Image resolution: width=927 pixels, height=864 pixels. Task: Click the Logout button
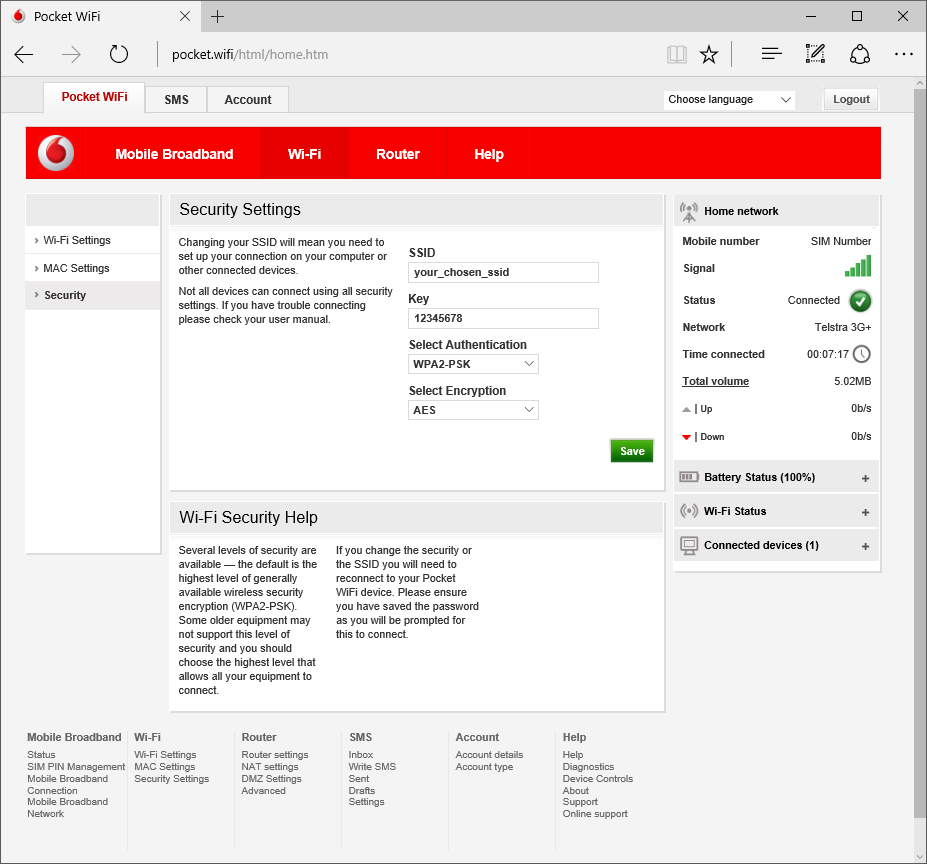851,99
